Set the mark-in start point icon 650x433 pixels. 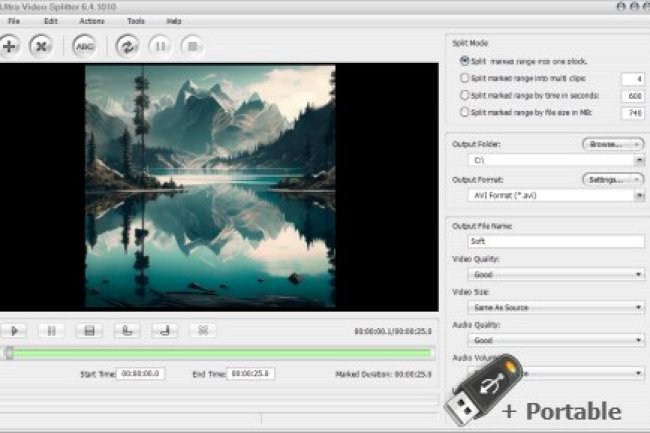[x=127, y=331]
